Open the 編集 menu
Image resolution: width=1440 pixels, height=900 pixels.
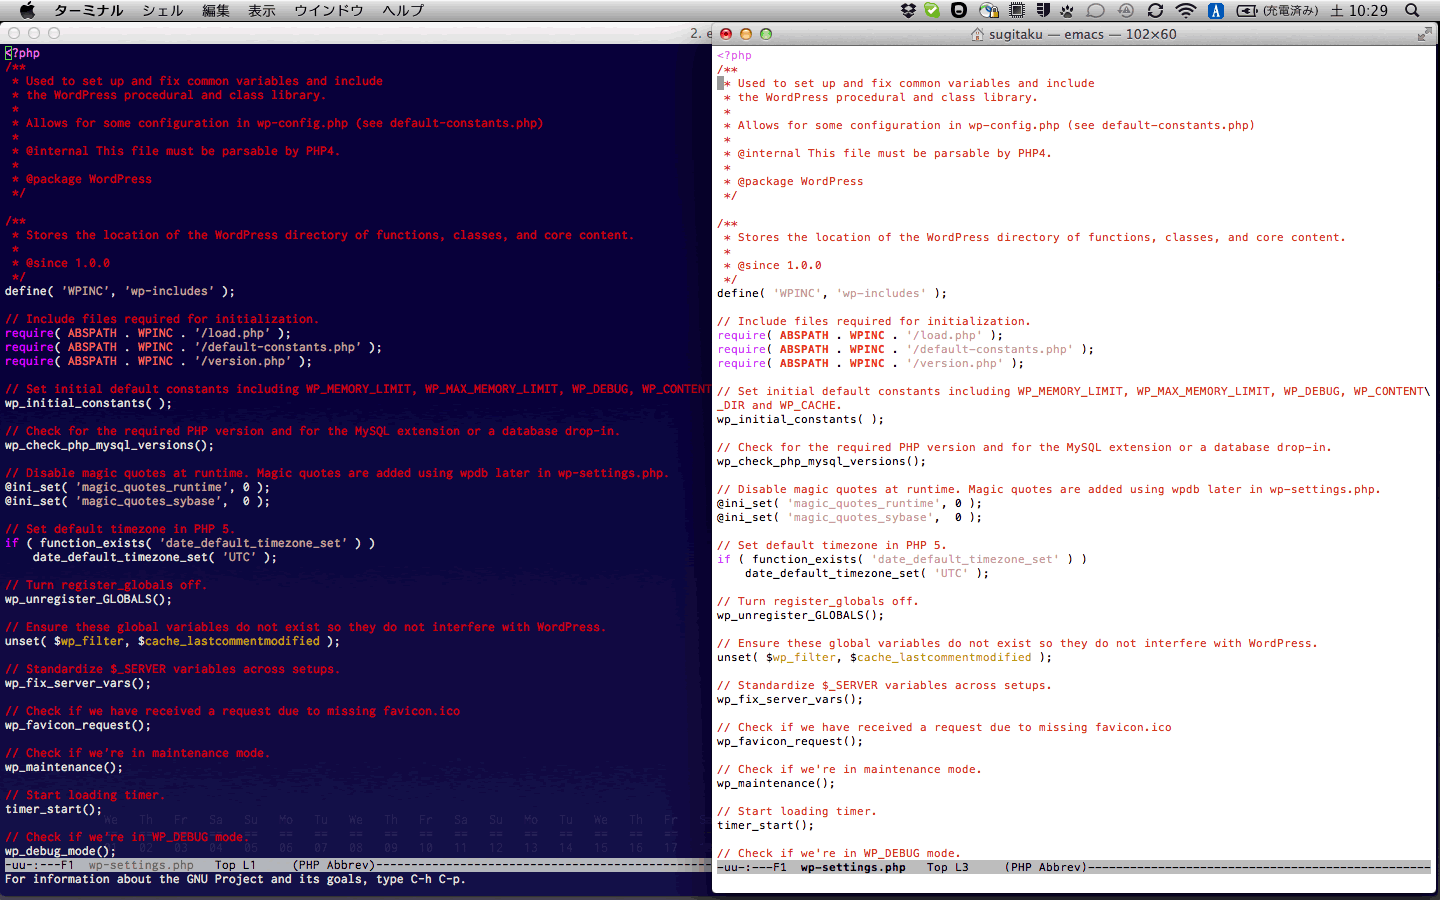pyautogui.click(x=215, y=11)
